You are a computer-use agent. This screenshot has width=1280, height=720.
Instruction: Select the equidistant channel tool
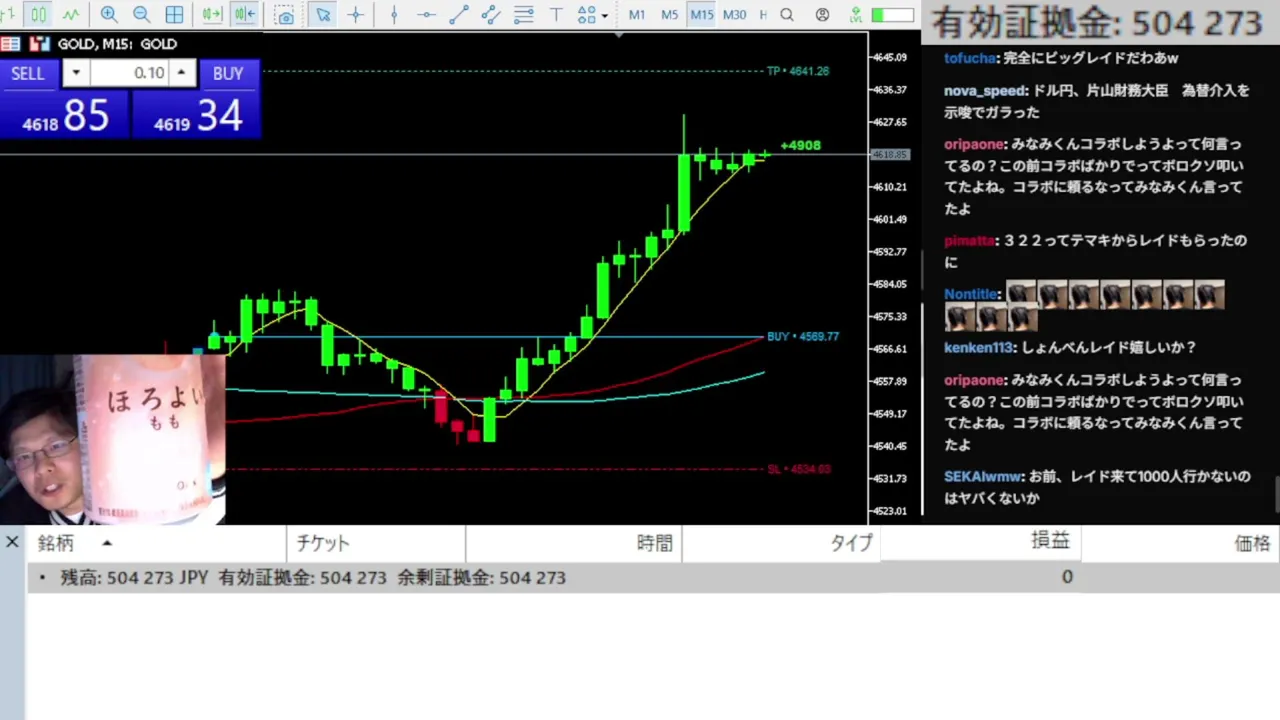tap(491, 15)
